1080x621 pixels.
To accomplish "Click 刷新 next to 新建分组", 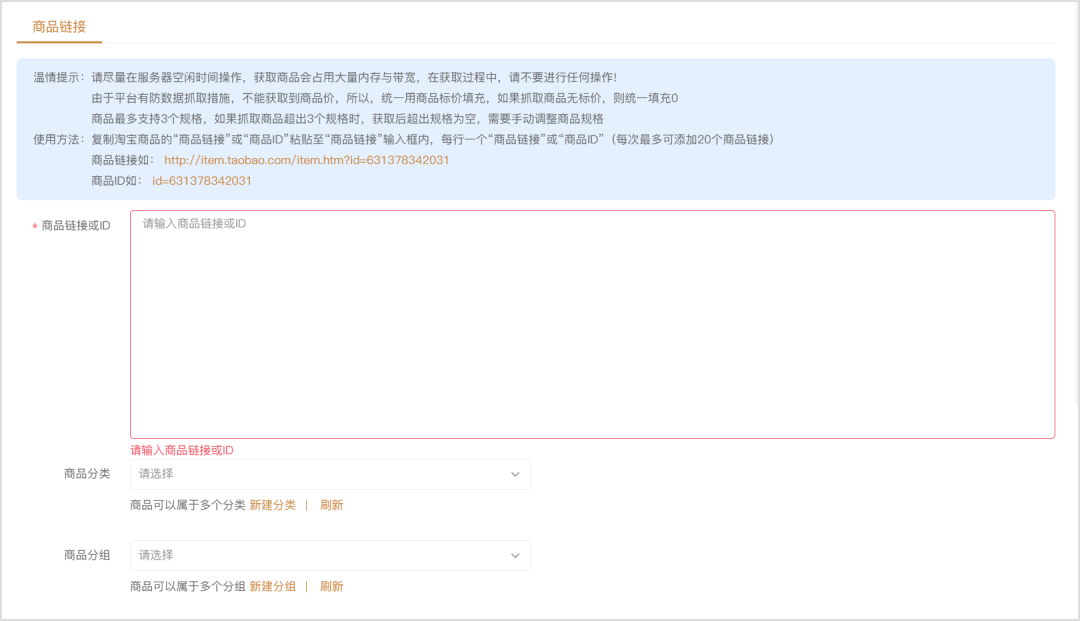I will click(x=331, y=587).
